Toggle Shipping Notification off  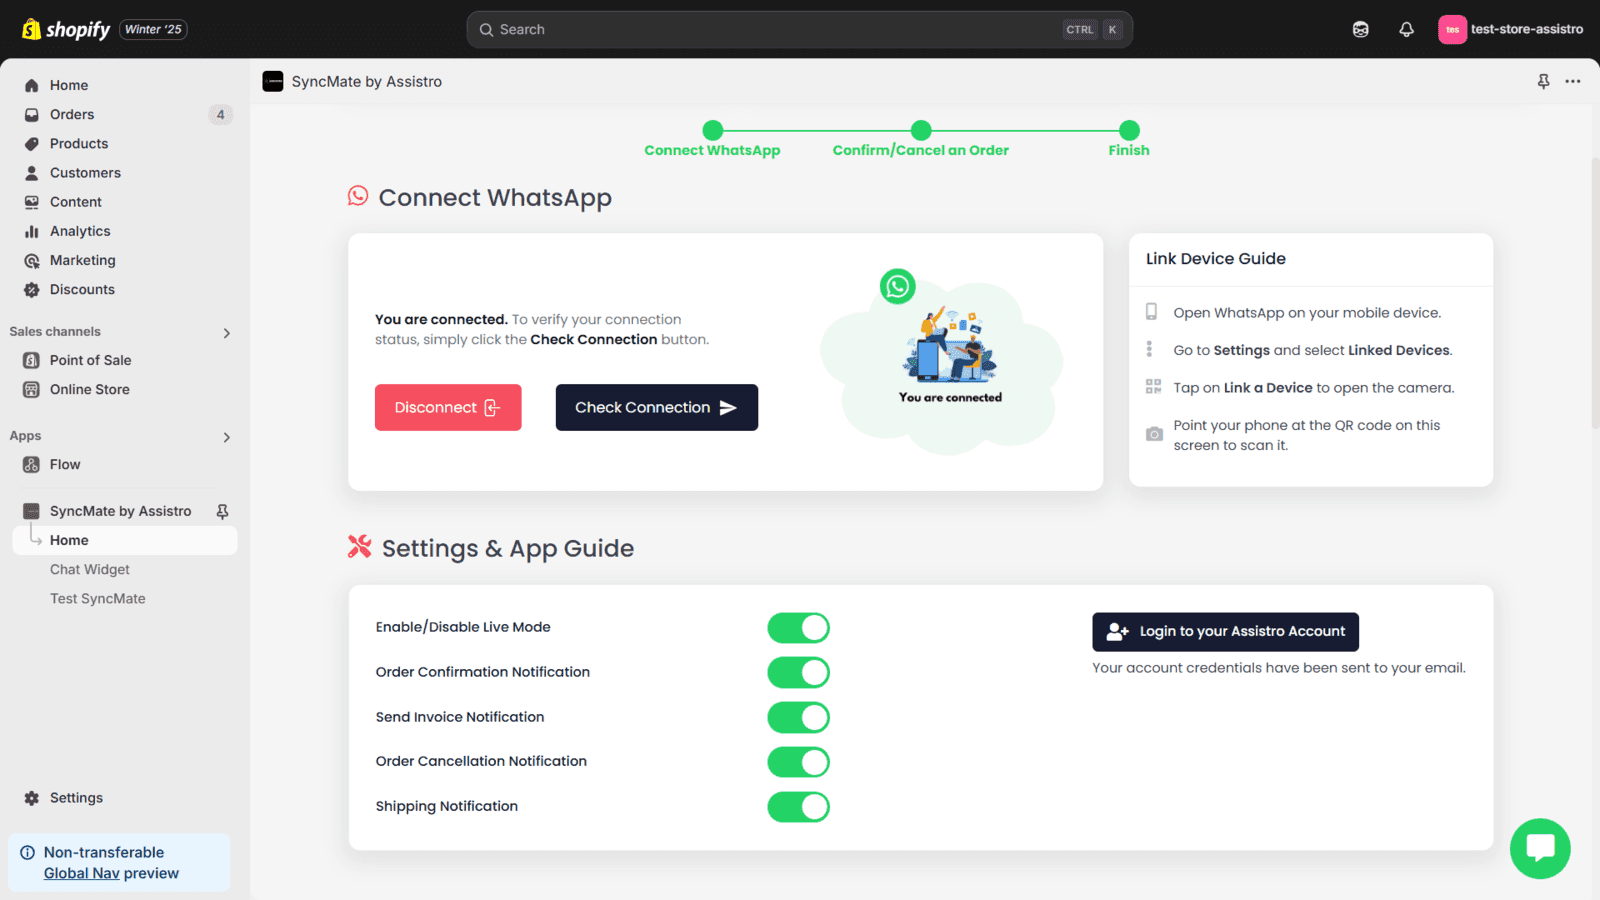(798, 807)
